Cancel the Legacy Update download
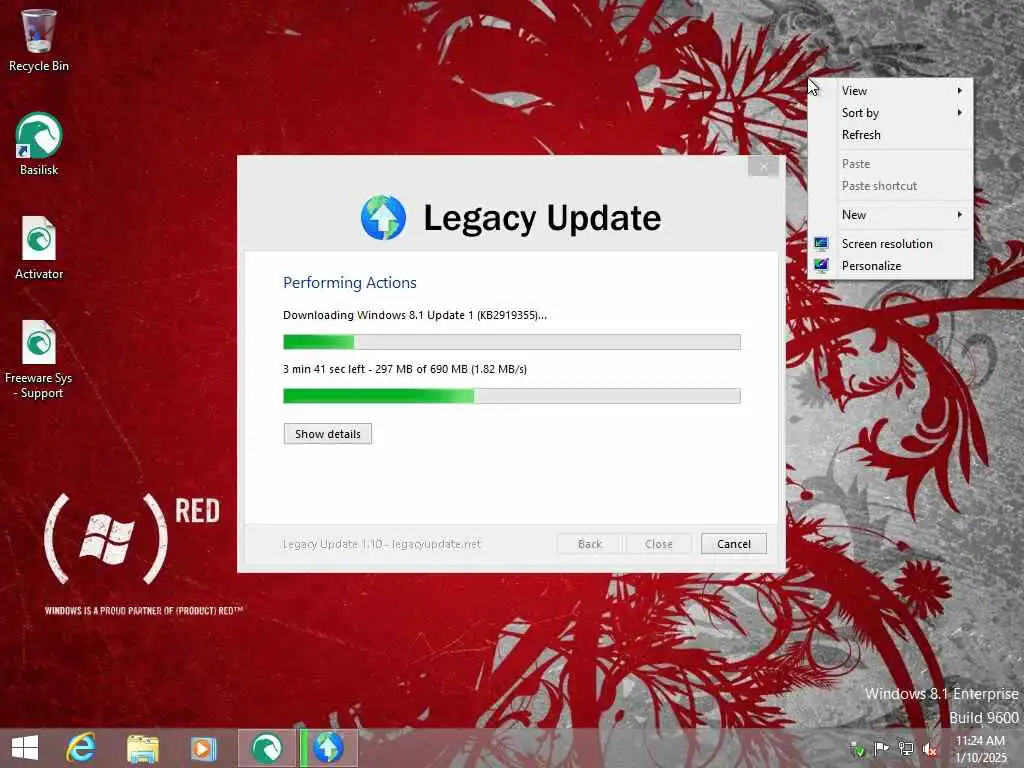Viewport: 1024px width, 768px height. click(x=733, y=544)
